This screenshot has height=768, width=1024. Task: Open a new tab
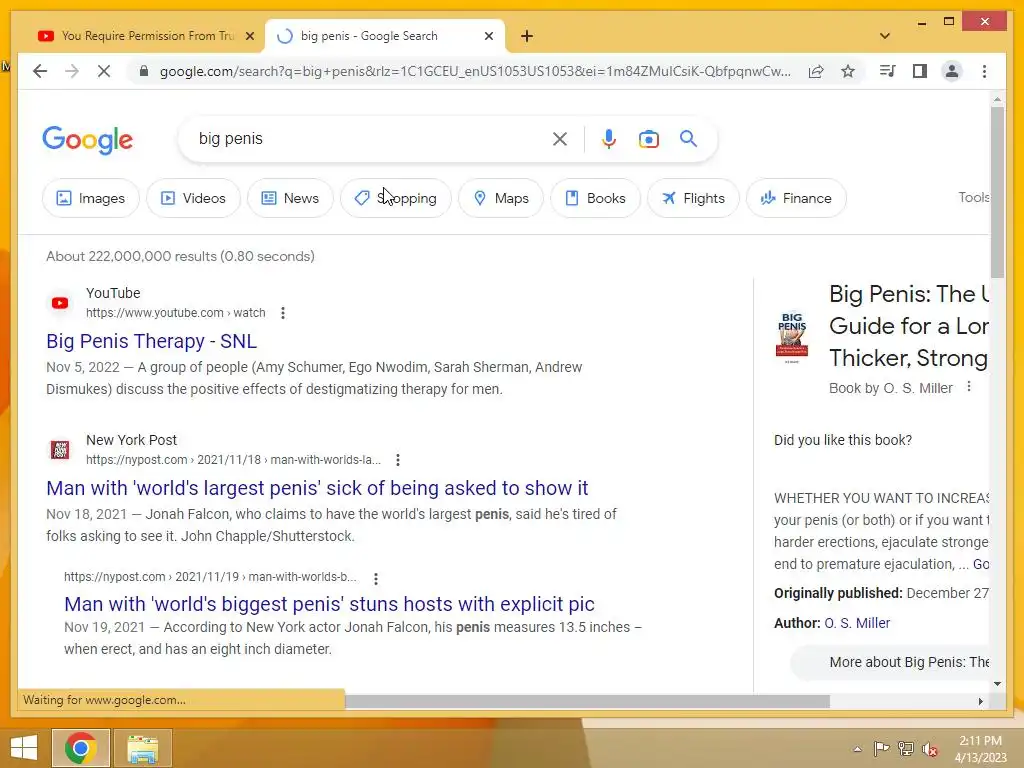tap(527, 36)
